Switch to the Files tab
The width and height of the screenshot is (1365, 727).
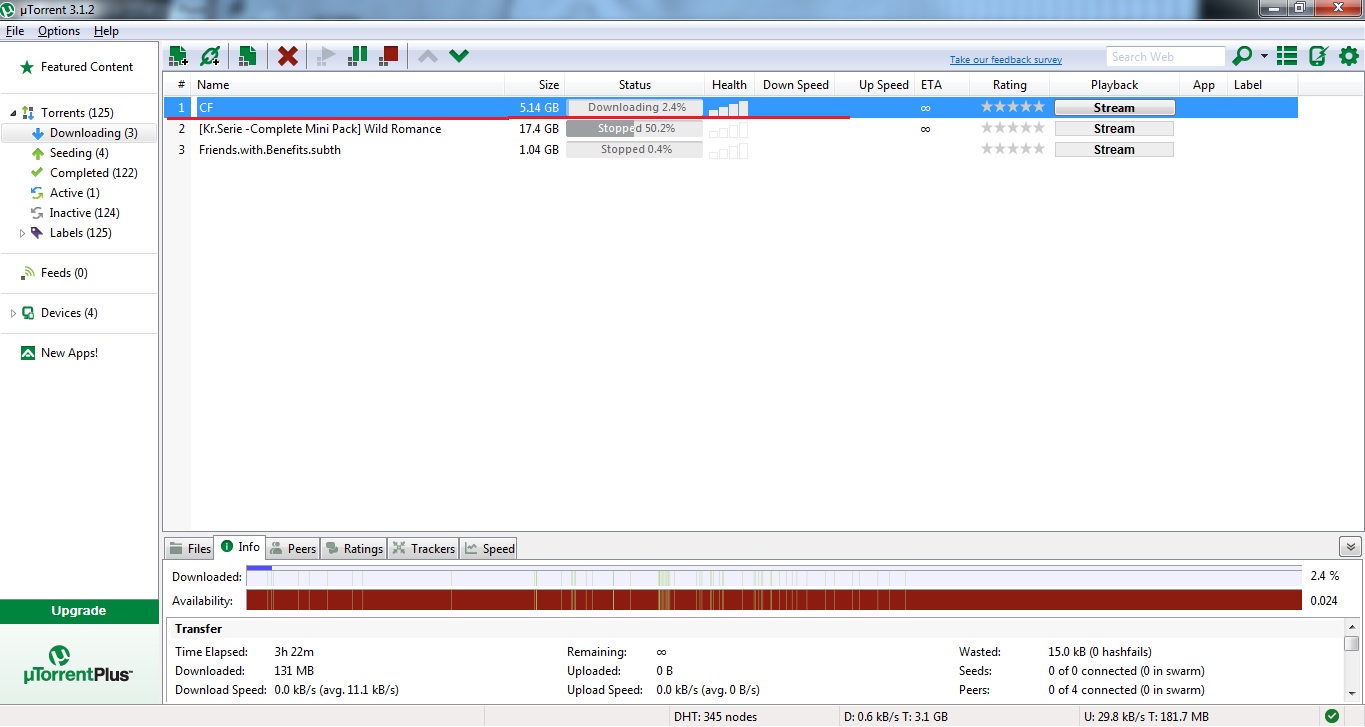189,548
